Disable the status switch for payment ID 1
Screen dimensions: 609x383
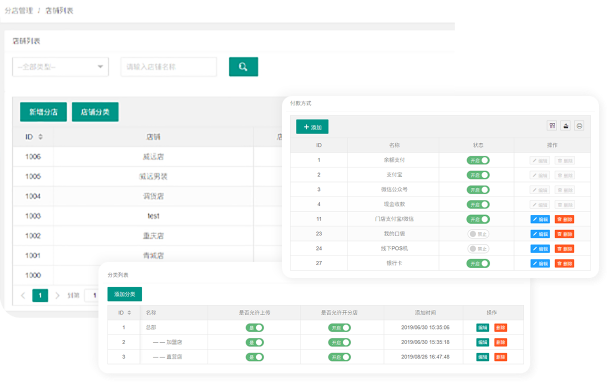point(478,160)
